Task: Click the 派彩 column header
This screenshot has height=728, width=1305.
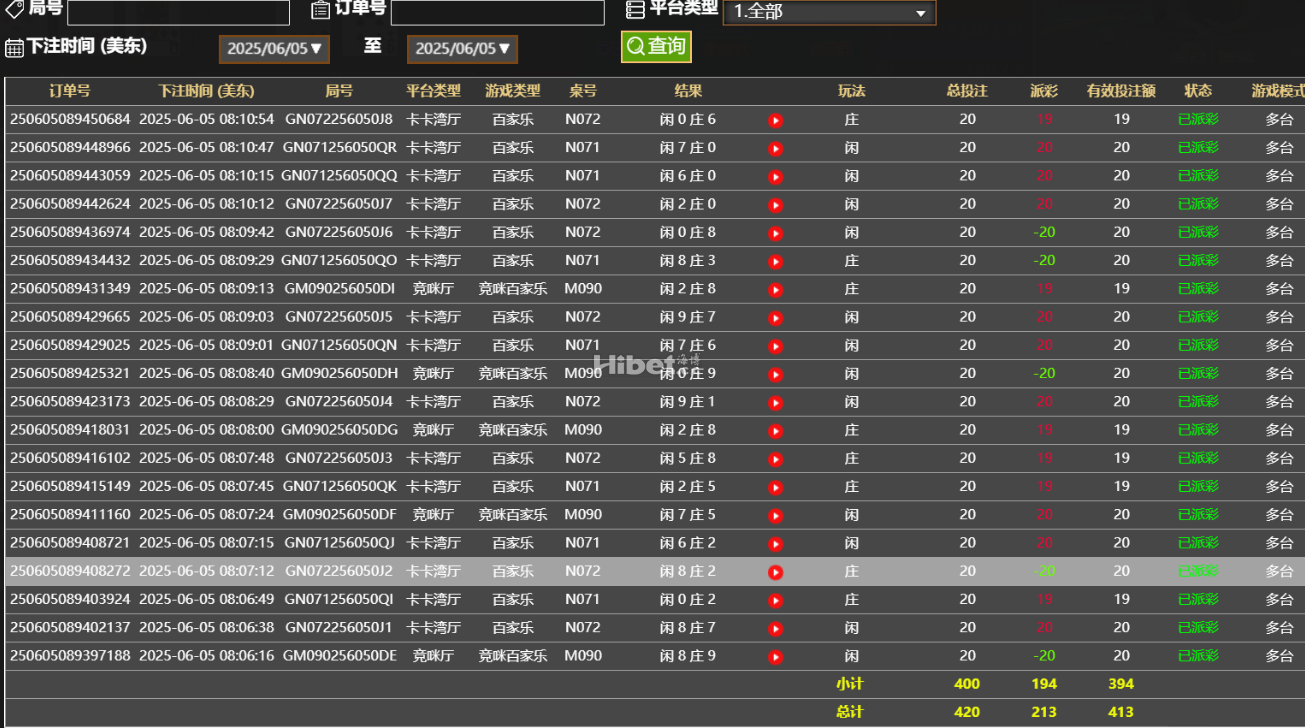Action: pyautogui.click(x=1043, y=91)
